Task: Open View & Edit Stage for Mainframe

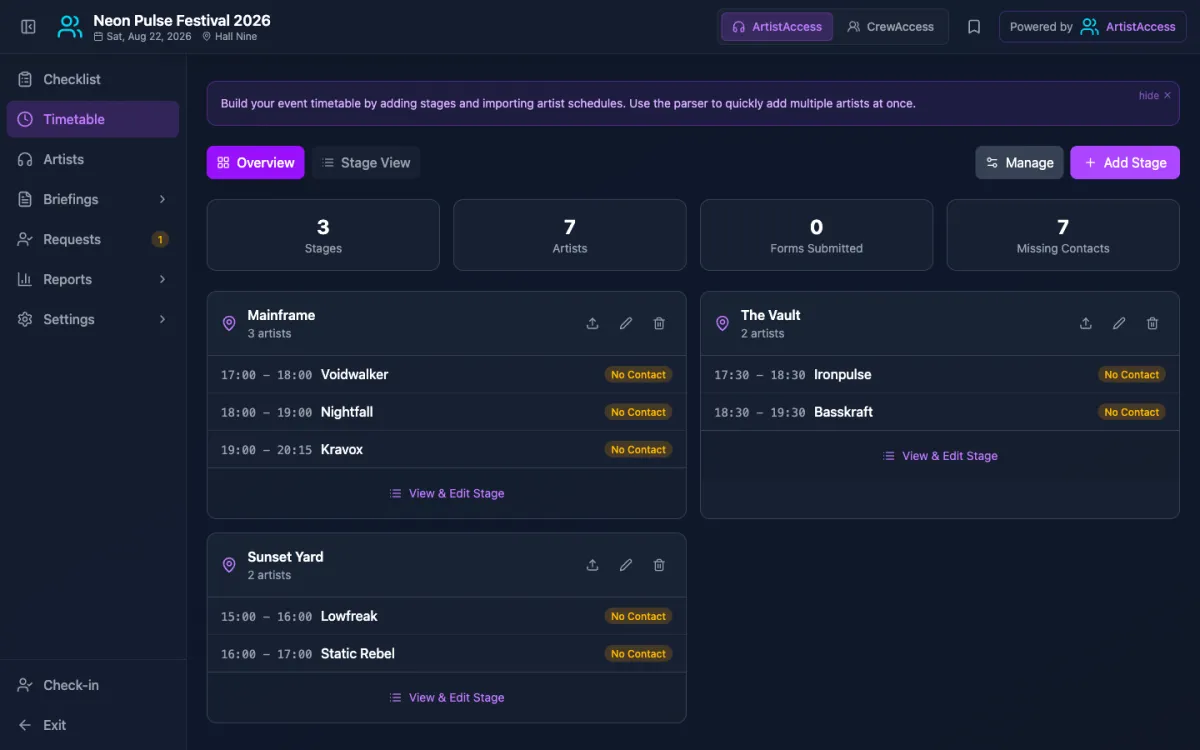Action: pyautogui.click(x=446, y=493)
